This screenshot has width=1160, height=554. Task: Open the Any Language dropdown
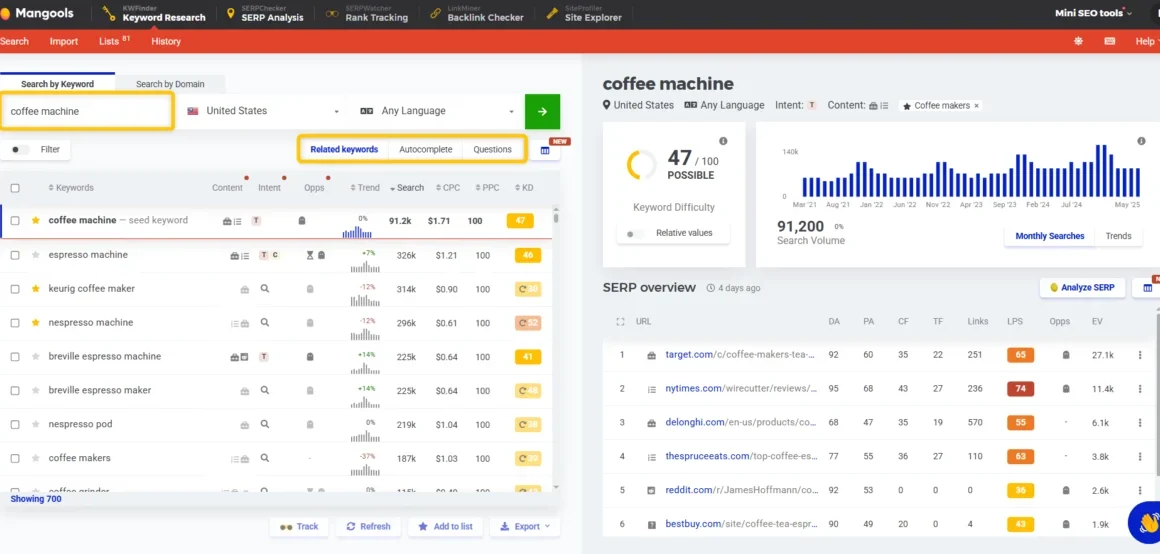point(436,111)
